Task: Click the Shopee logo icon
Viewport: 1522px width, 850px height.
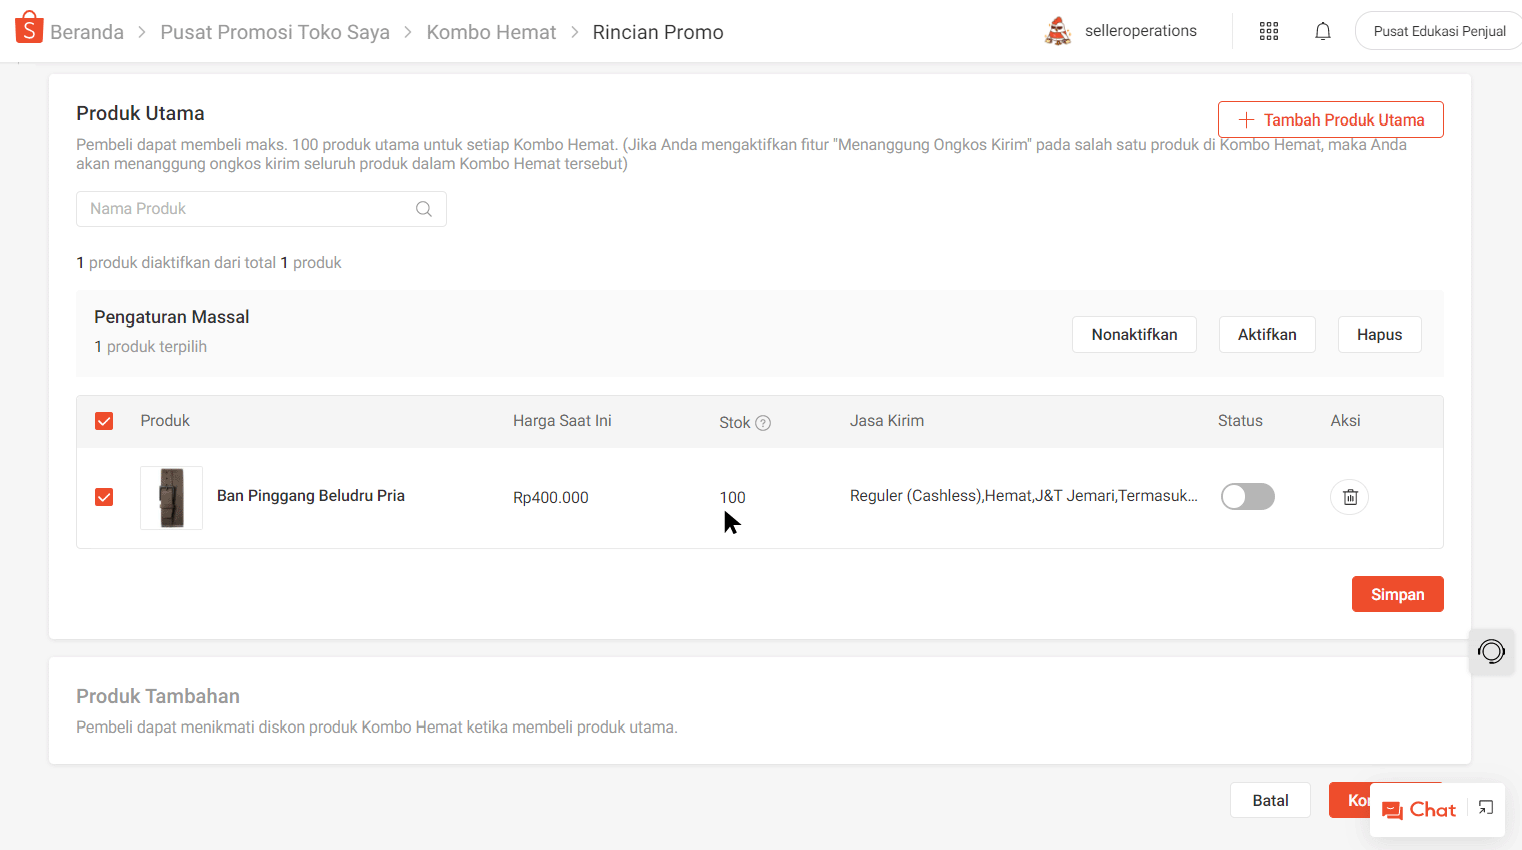Action: point(29,29)
